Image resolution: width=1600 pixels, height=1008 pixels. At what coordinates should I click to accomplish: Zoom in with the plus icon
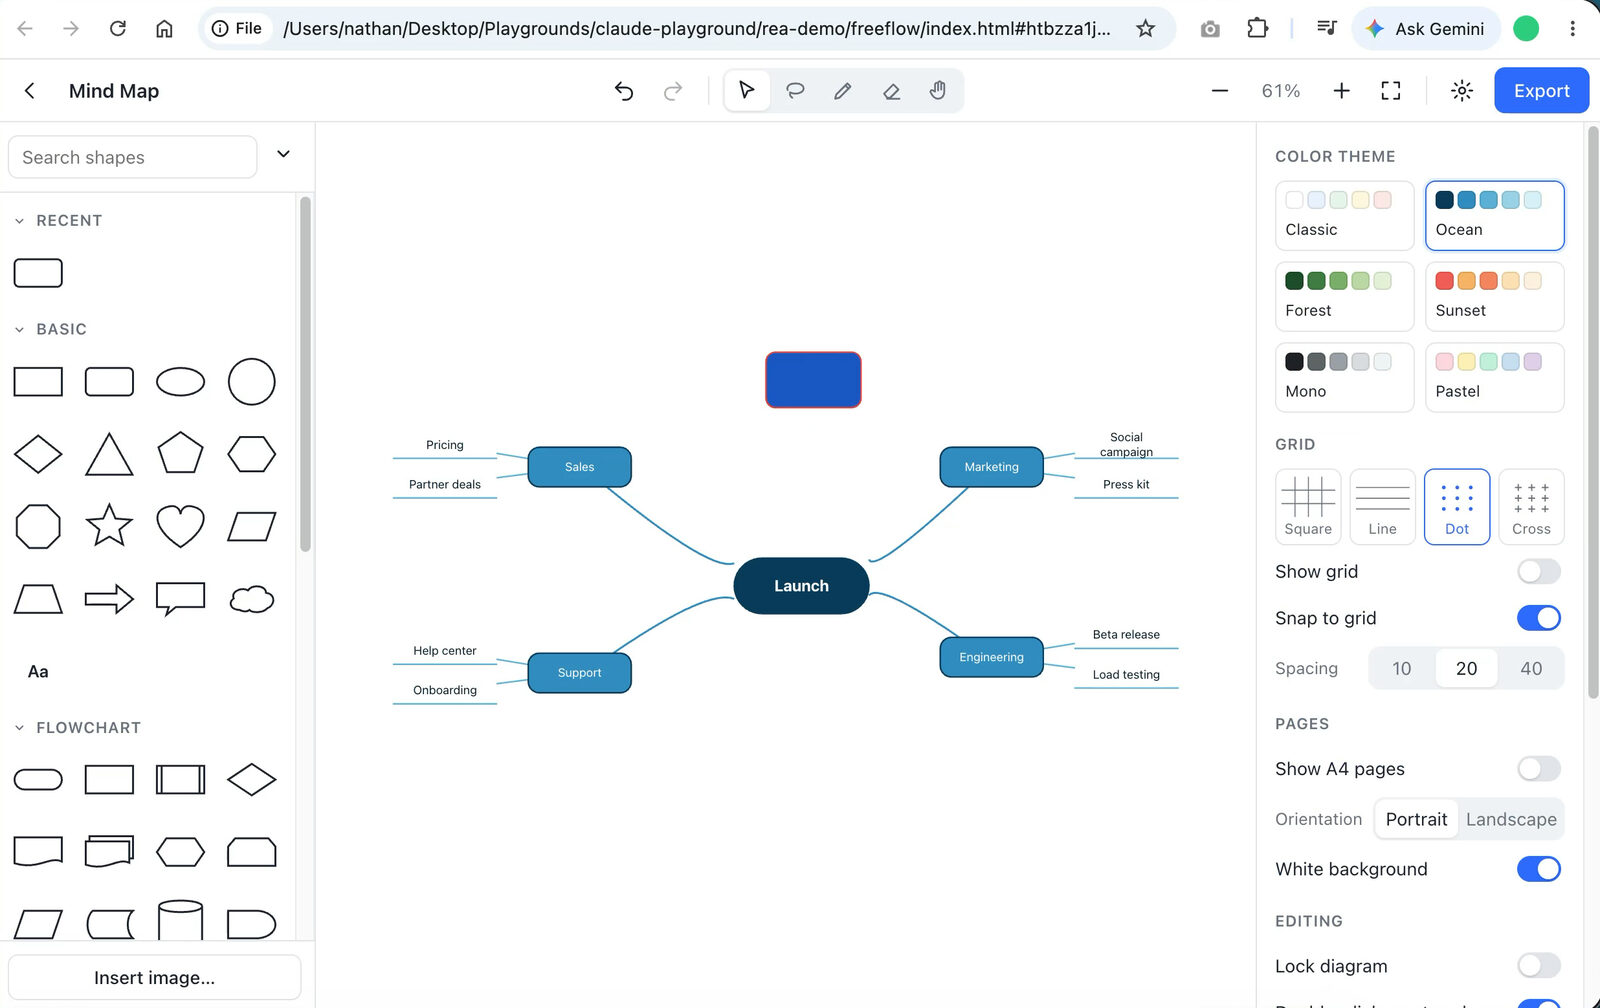1342,91
